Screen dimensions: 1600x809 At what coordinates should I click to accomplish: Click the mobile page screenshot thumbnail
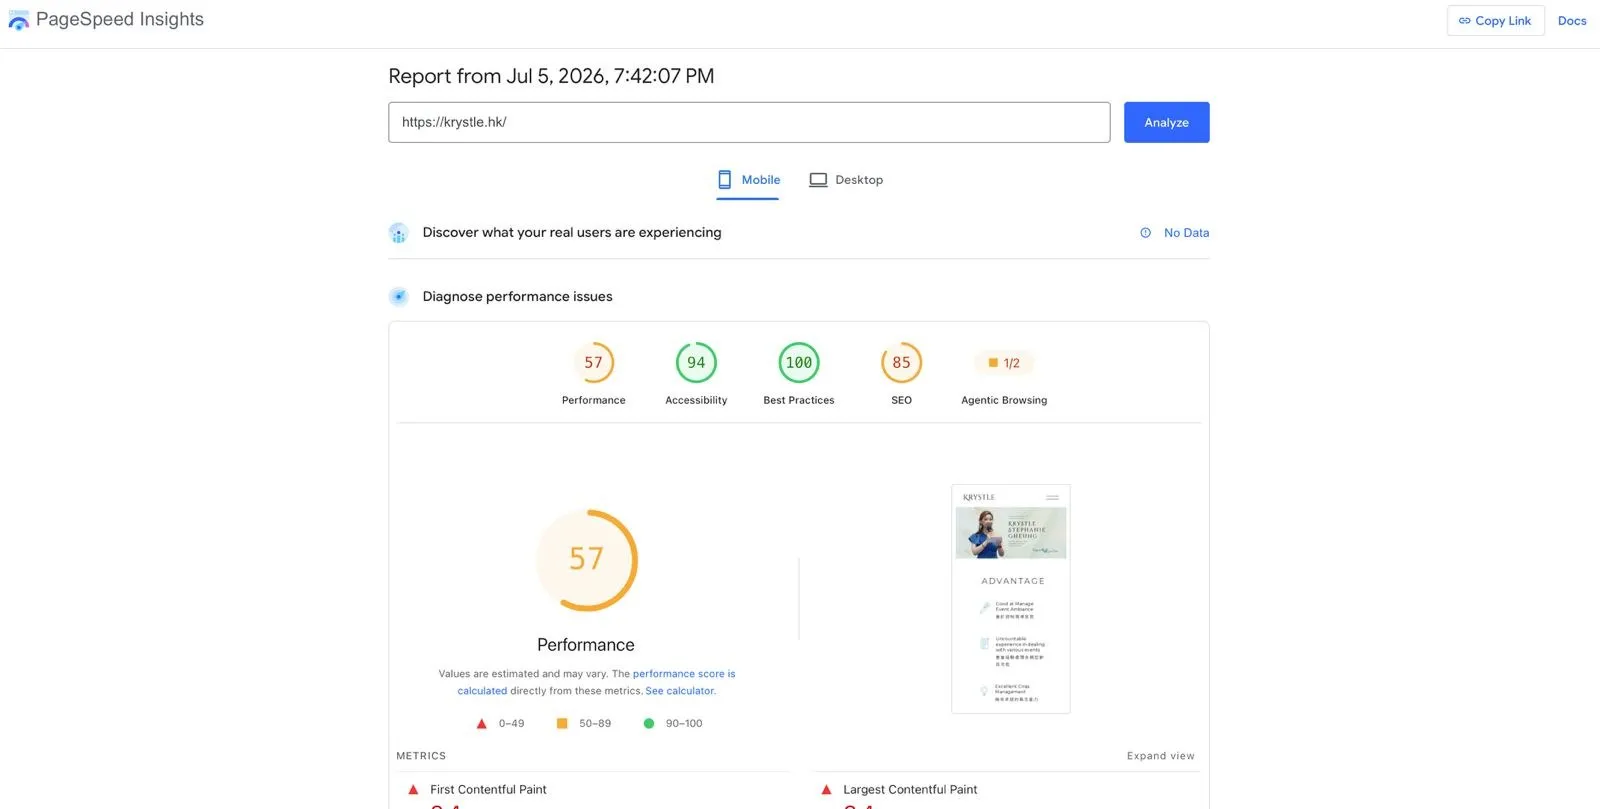point(1011,599)
